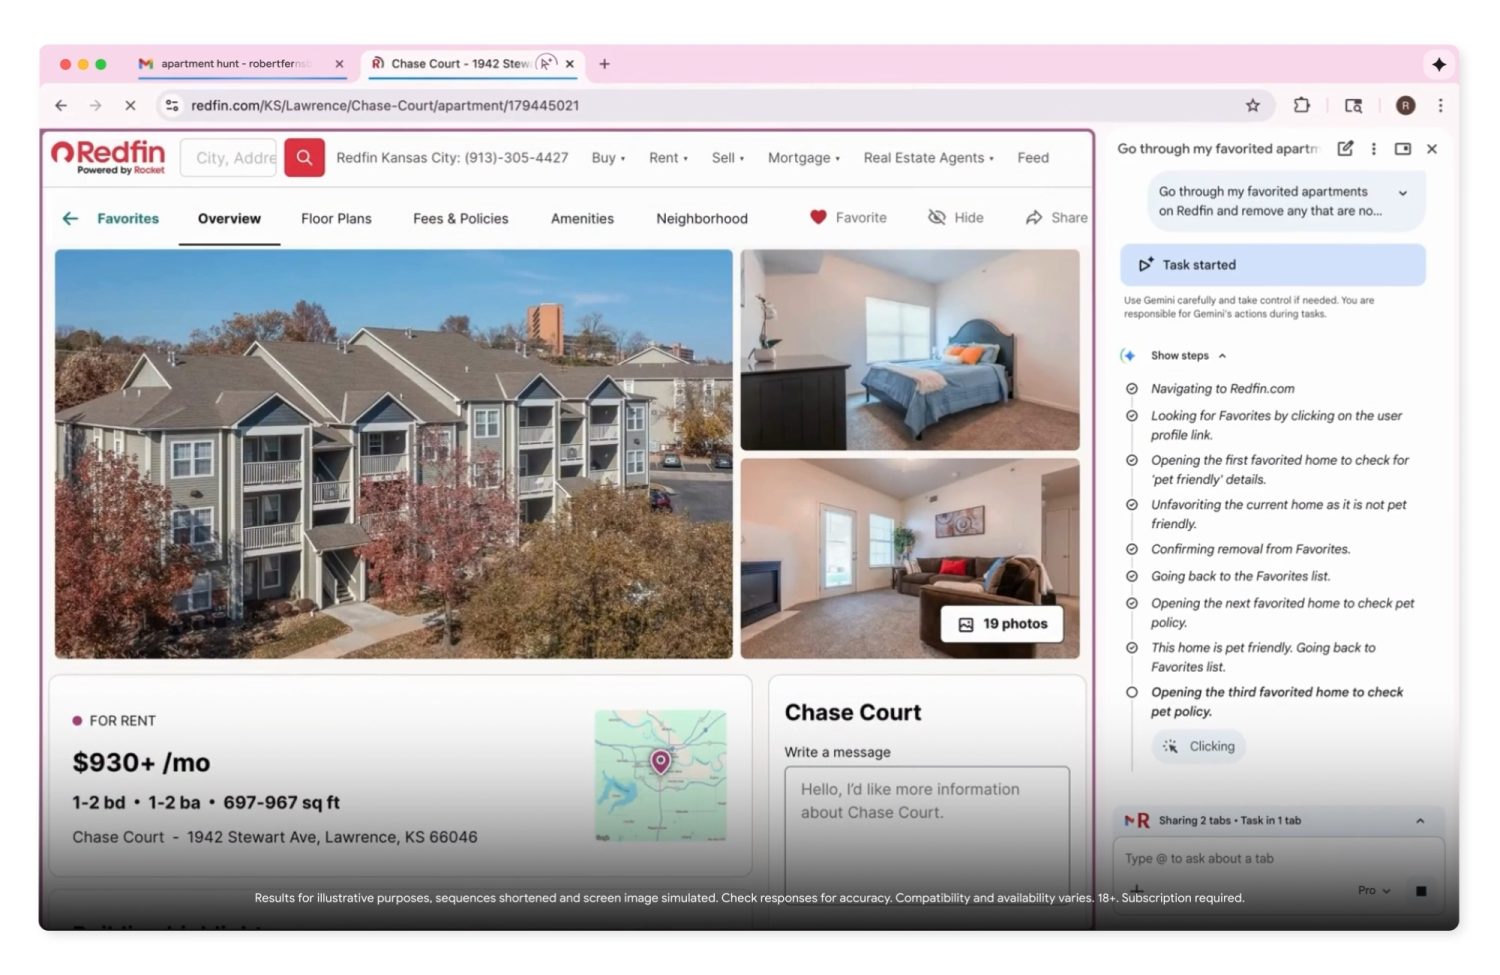Collapse the Sharing 2 tabs section

pyautogui.click(x=1421, y=820)
